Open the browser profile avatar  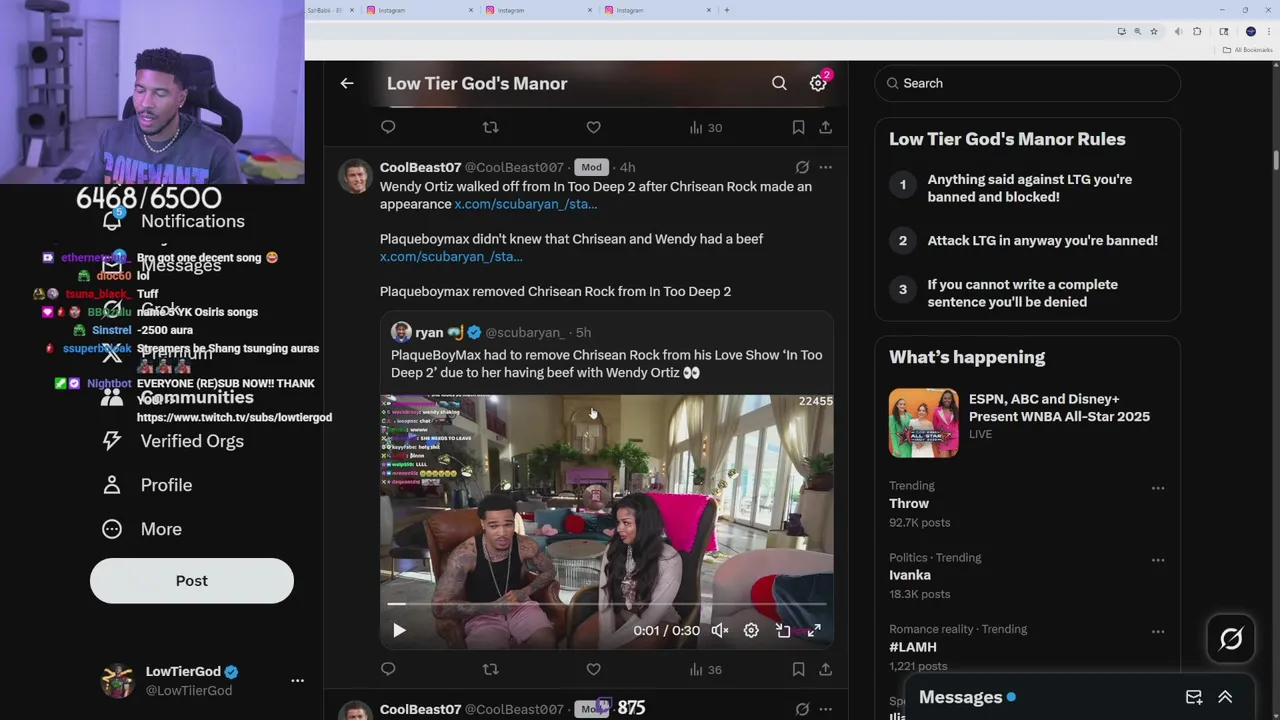[x=1250, y=32]
